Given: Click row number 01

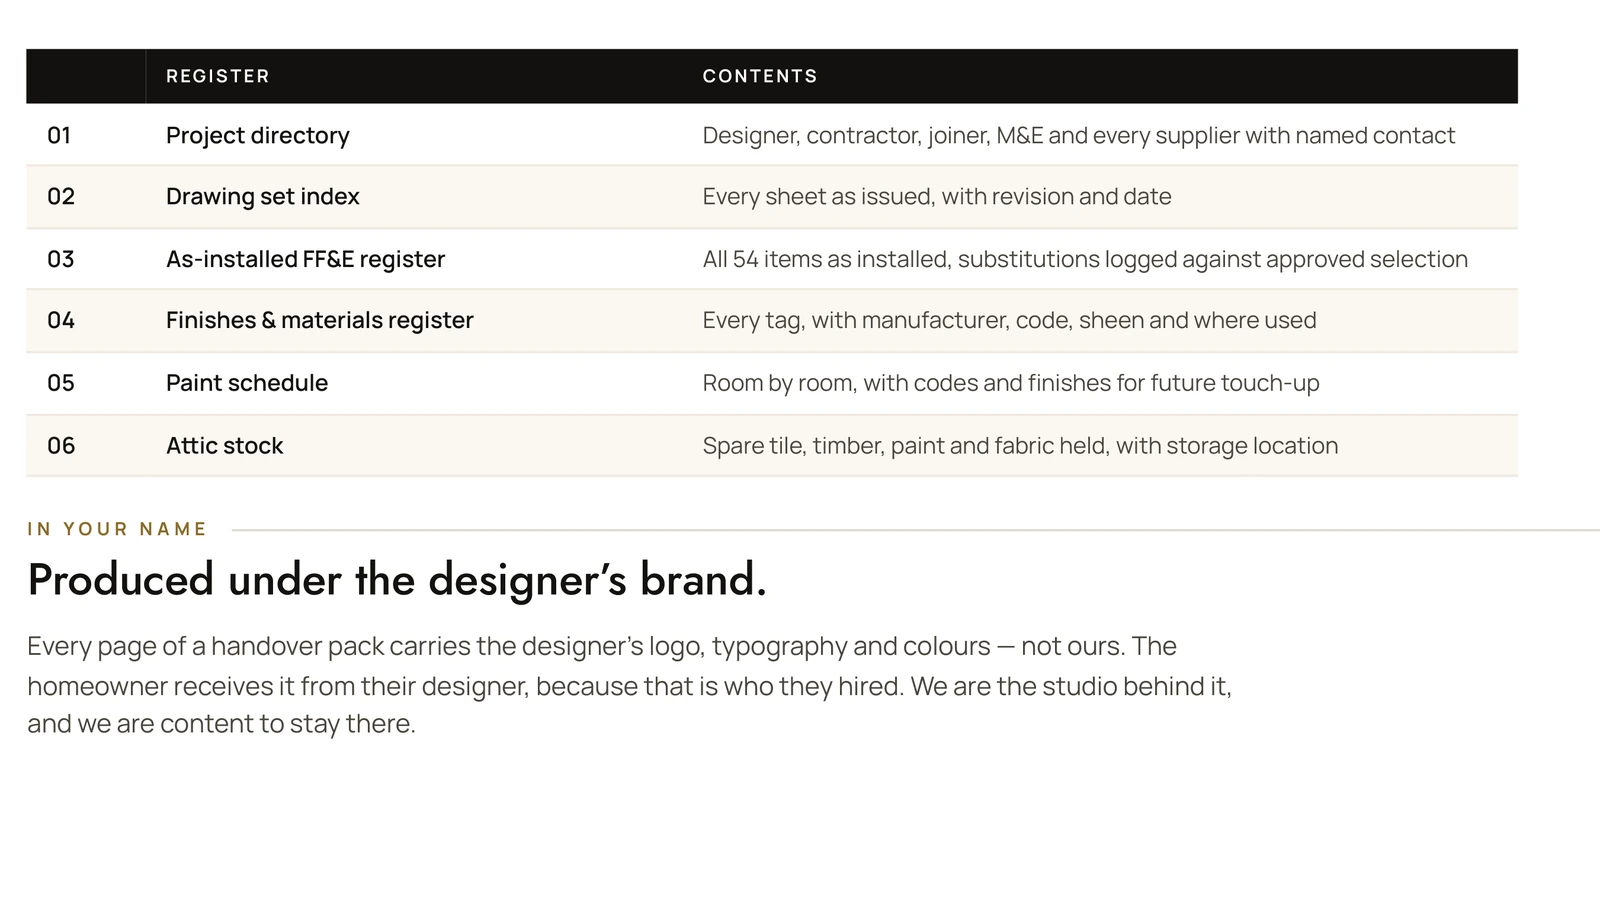Looking at the screenshot, I should (59, 135).
